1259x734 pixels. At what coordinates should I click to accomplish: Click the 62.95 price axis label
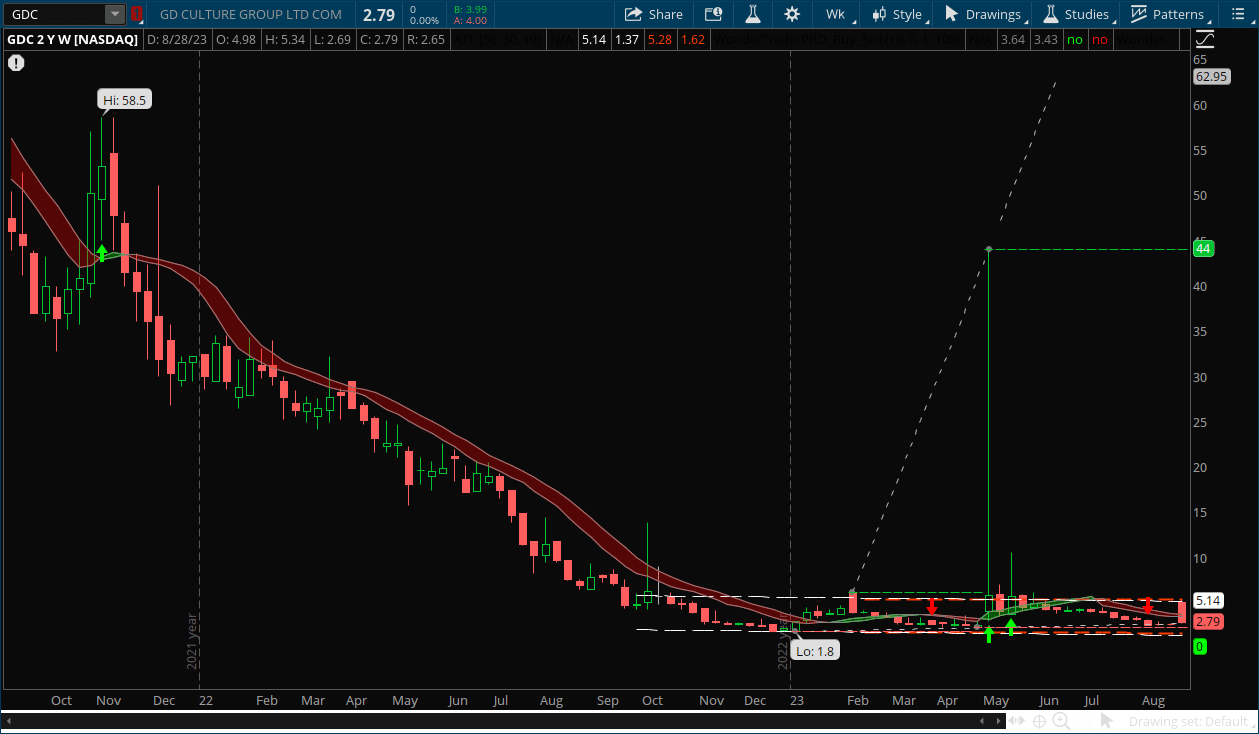click(x=1210, y=76)
